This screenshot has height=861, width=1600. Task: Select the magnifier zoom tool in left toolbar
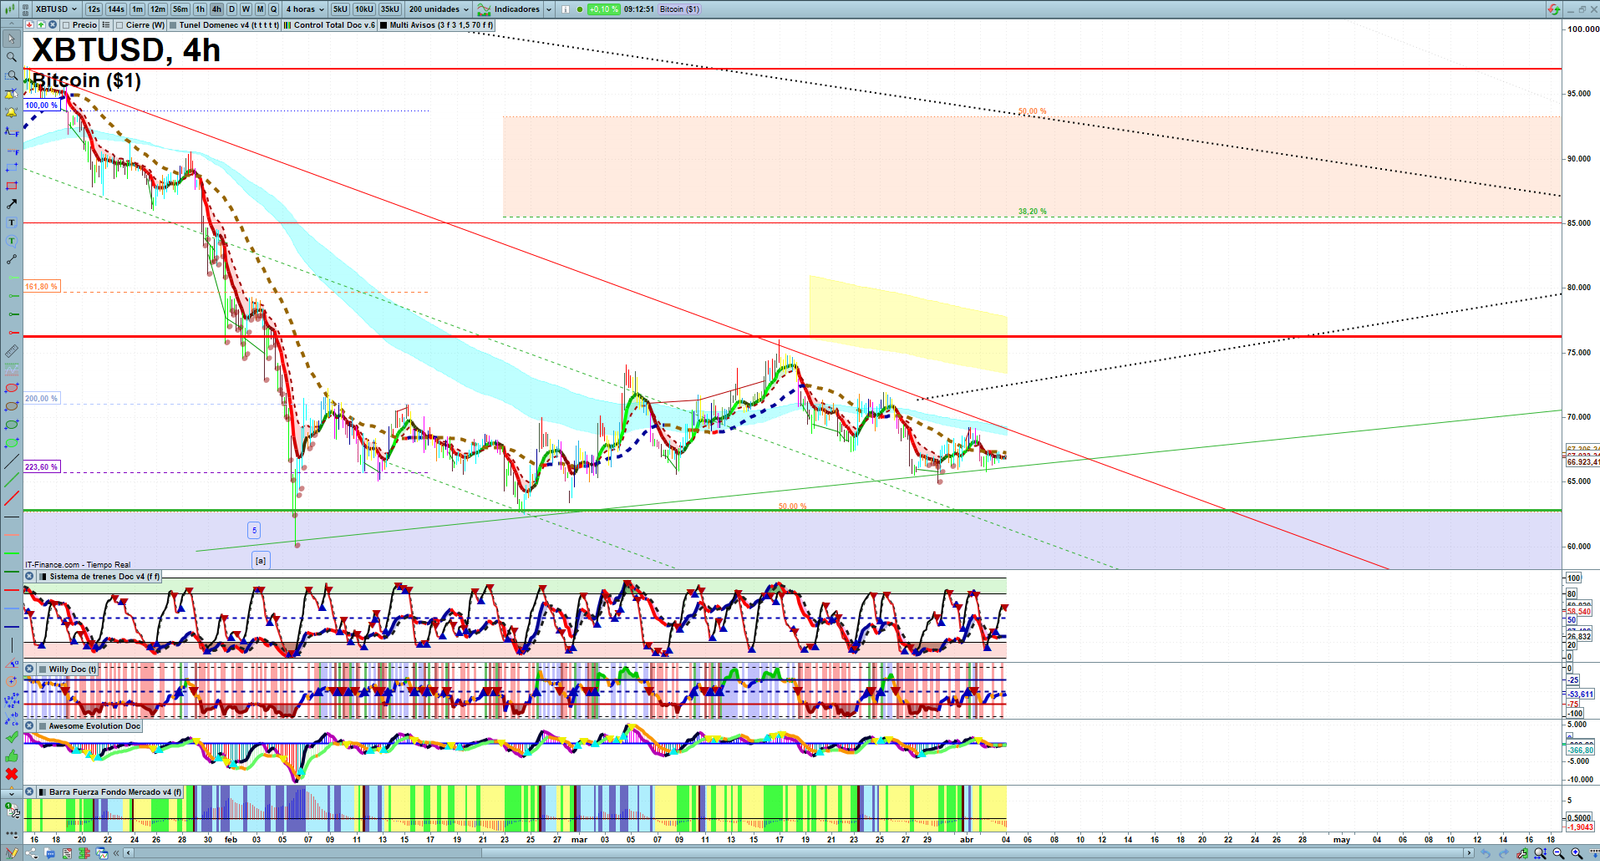(11, 57)
